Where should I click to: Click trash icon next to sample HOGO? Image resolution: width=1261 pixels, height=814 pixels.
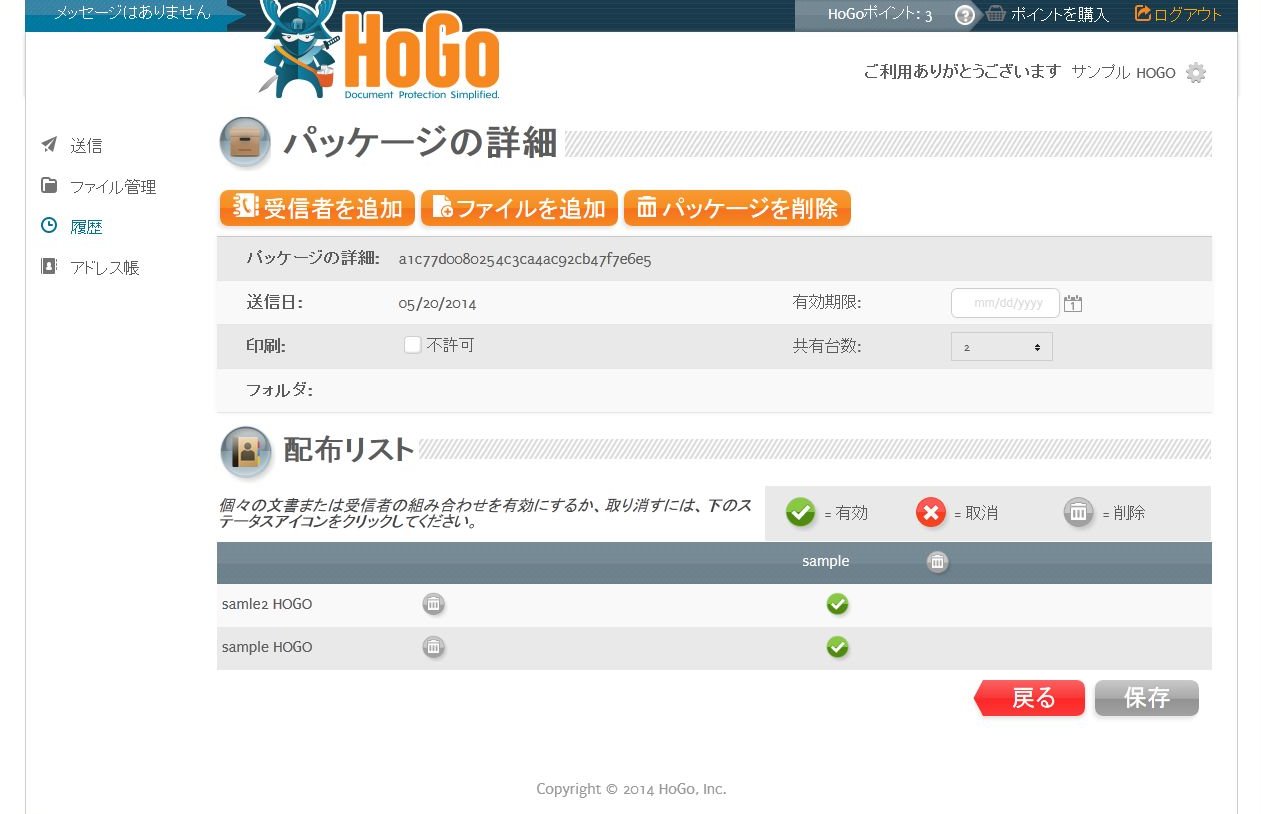433,647
